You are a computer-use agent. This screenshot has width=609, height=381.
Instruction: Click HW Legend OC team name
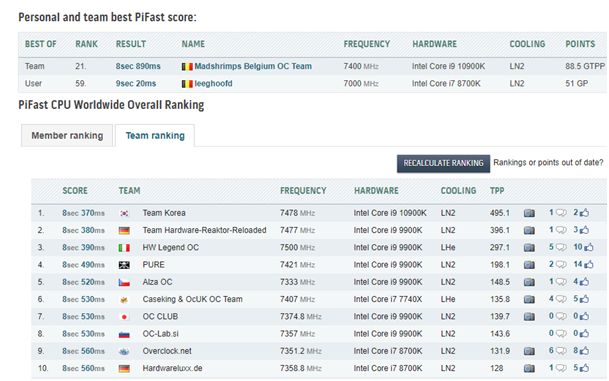click(x=171, y=247)
